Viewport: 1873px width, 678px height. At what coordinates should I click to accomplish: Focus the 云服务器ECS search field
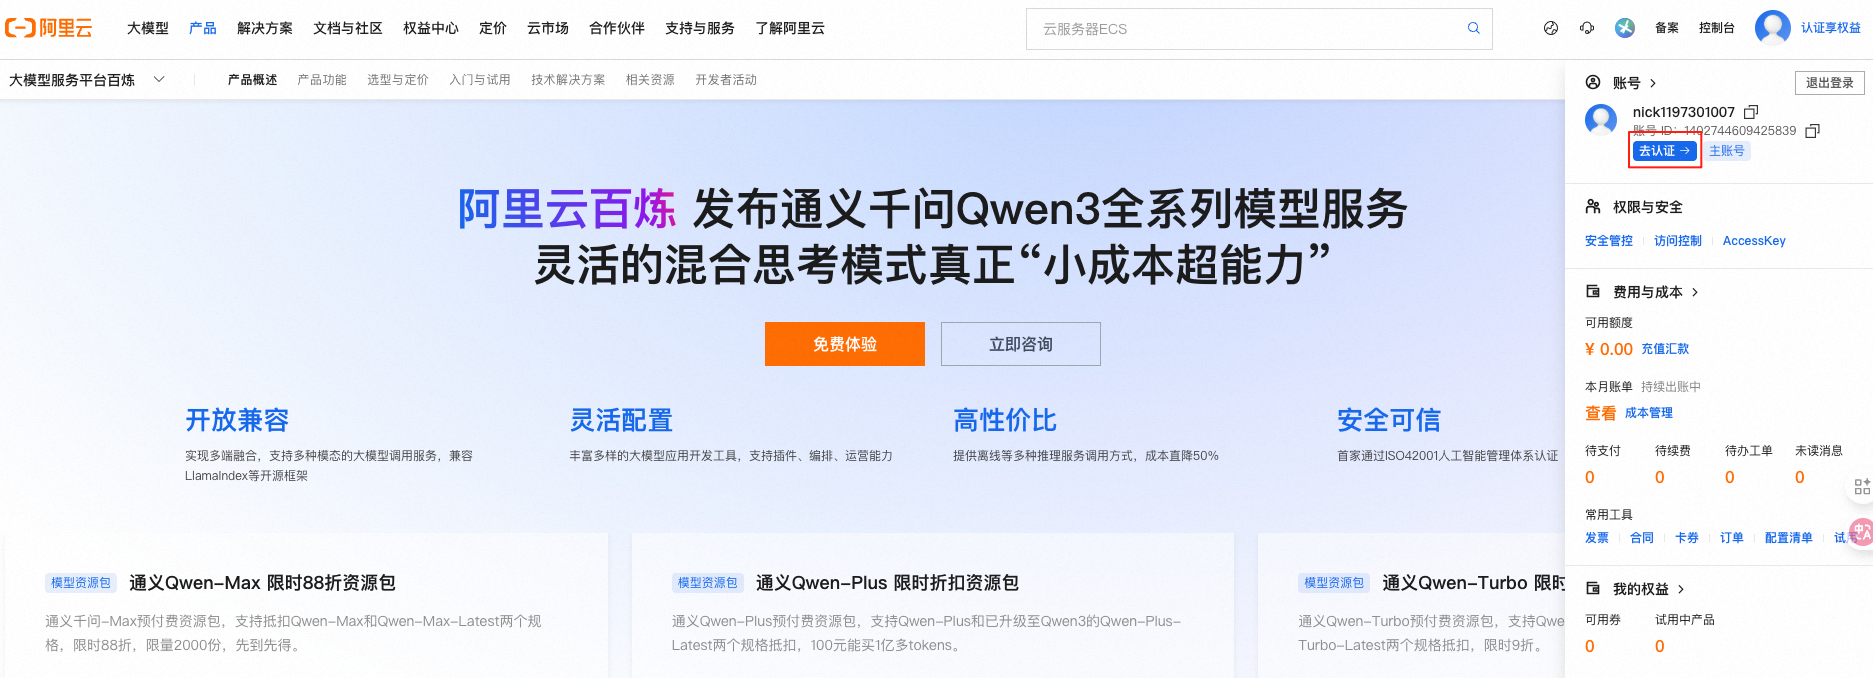tap(1250, 29)
